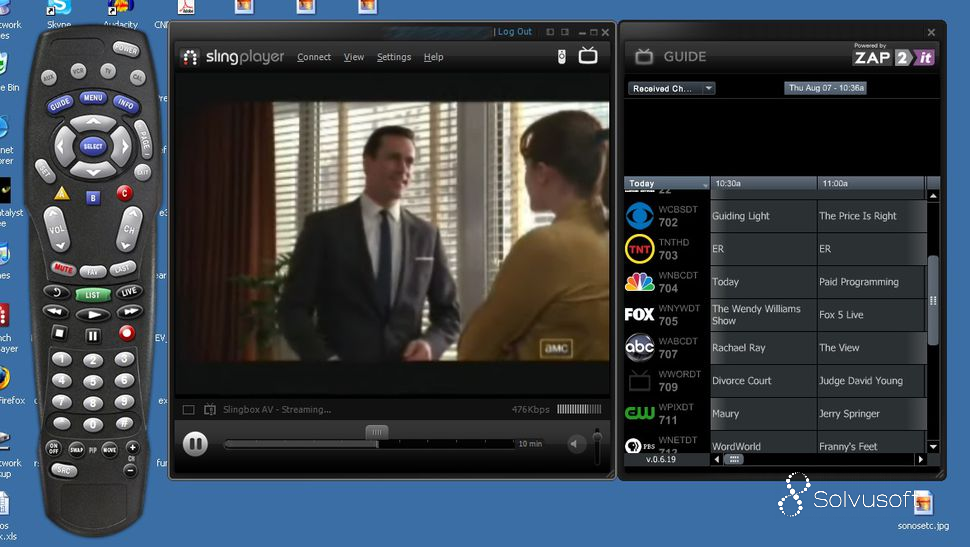Click the INFO button on the remote
Image resolution: width=970 pixels, height=547 pixels.
click(x=126, y=103)
